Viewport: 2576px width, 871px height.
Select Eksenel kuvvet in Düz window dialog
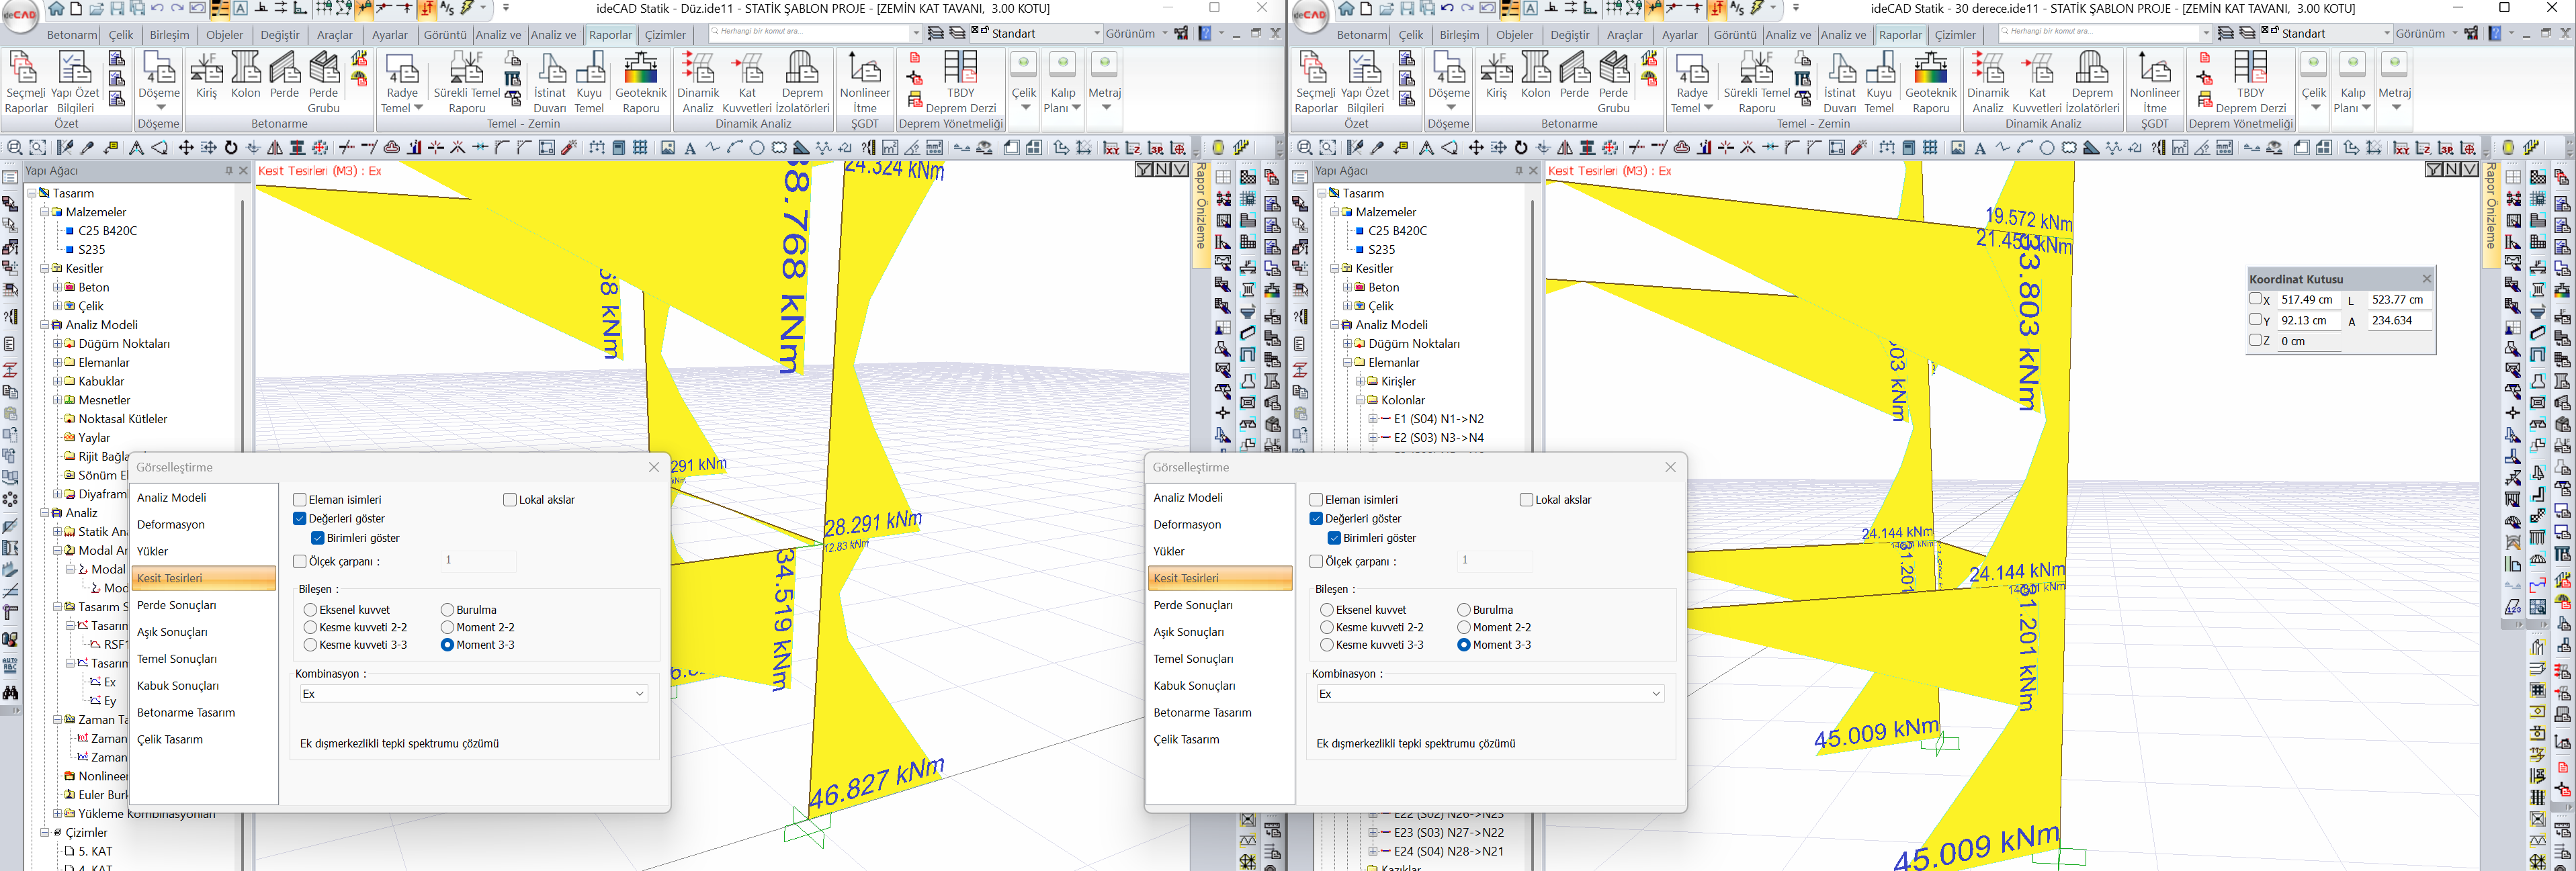pyautogui.click(x=310, y=610)
